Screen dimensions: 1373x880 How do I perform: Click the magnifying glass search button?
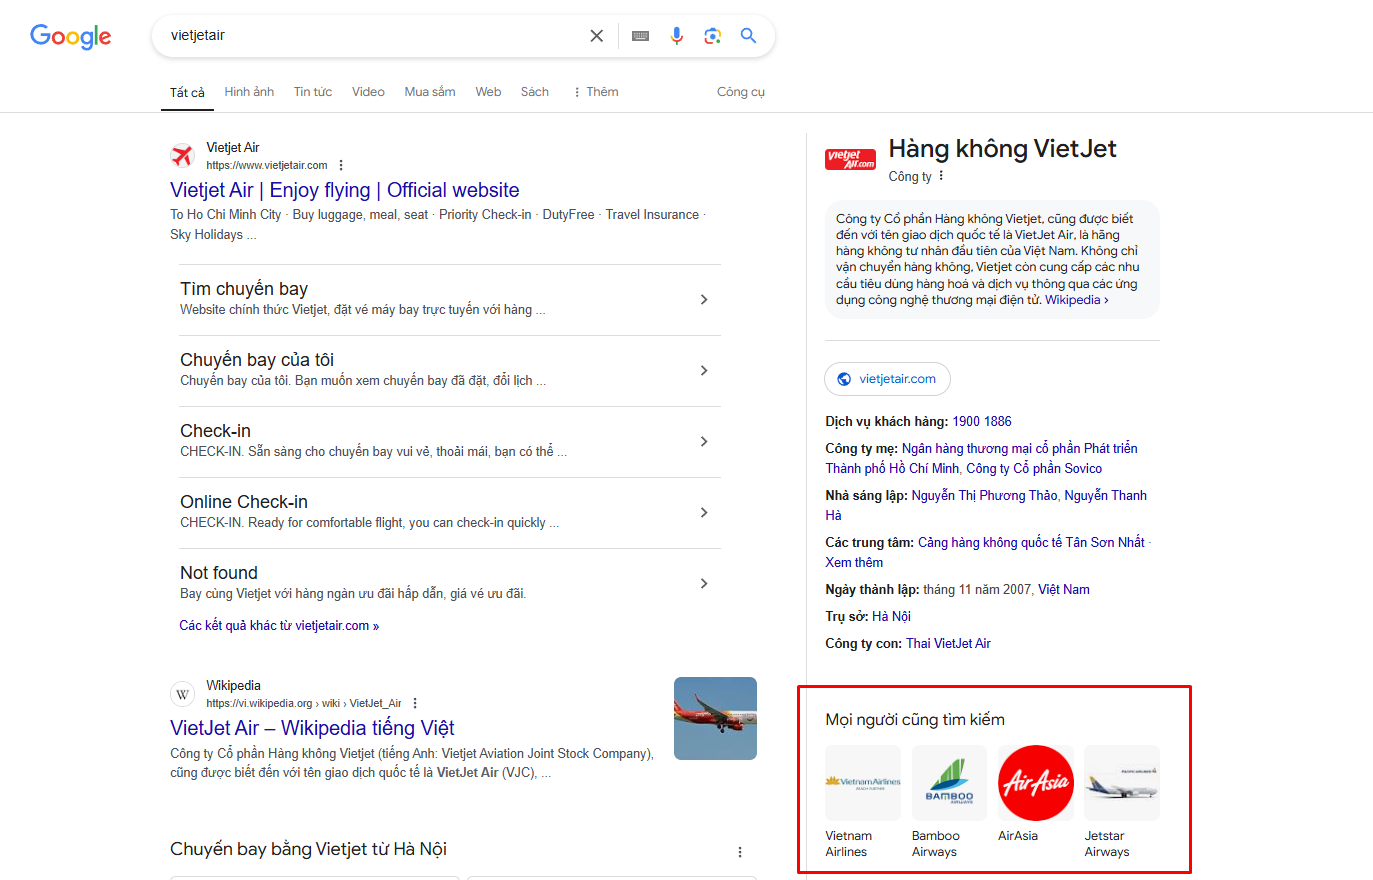tap(748, 36)
